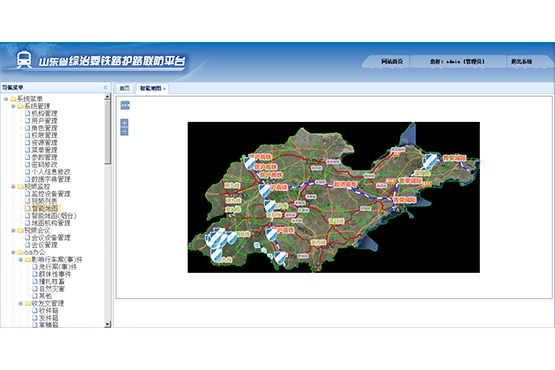Click the navigation tree scrollbar down arrow

(x=108, y=324)
